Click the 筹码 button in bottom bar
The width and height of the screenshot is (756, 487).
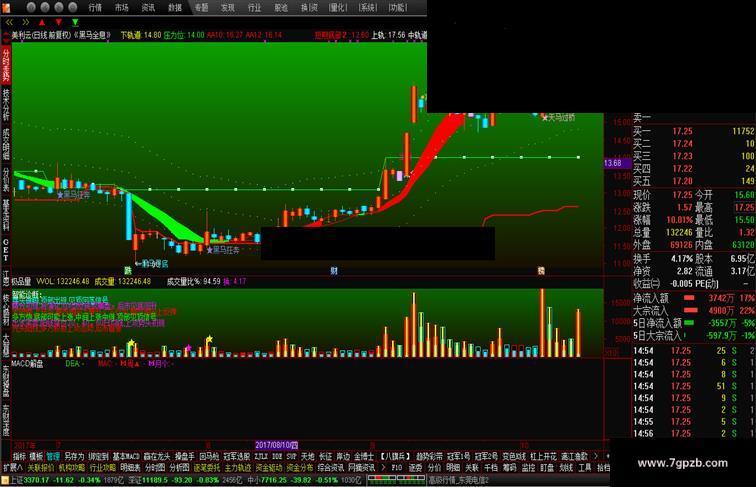(509, 468)
